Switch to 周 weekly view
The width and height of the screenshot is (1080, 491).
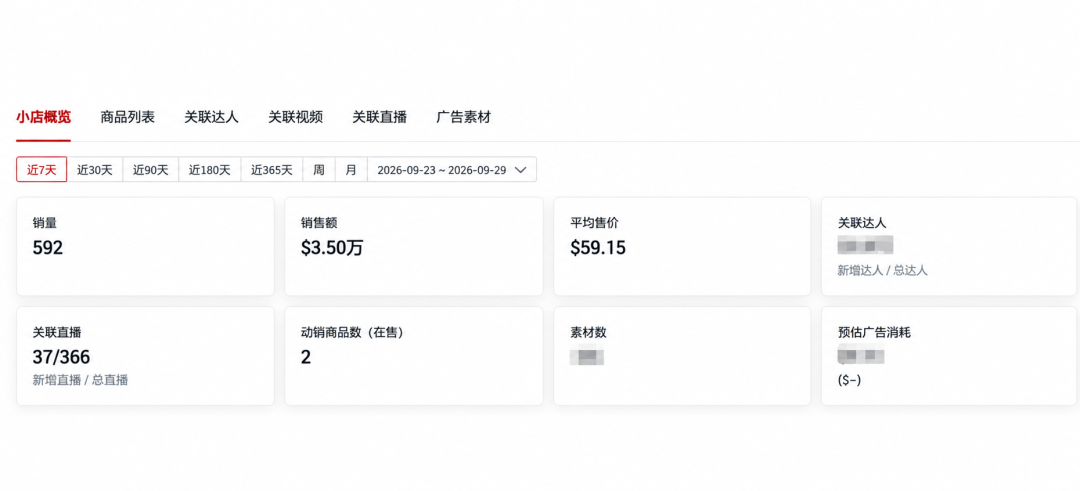pyautogui.click(x=319, y=169)
